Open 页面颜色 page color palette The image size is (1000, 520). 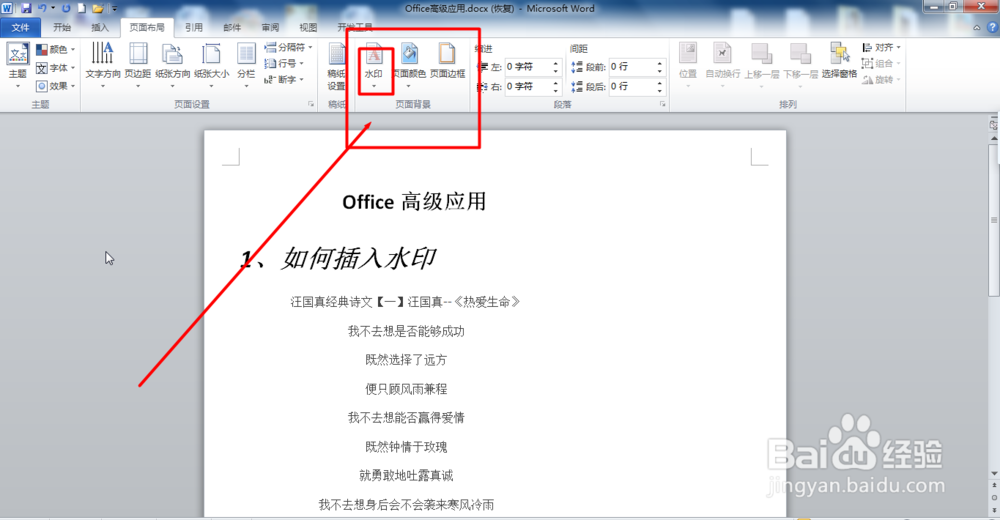pyautogui.click(x=409, y=66)
